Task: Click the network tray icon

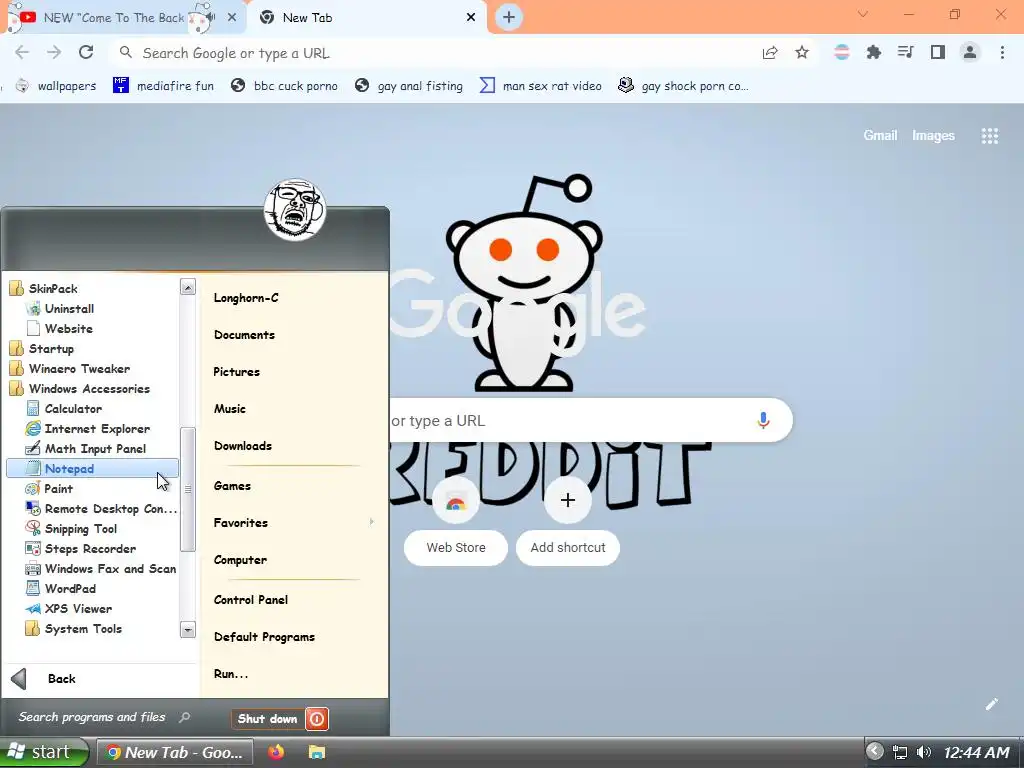Action: click(x=900, y=752)
